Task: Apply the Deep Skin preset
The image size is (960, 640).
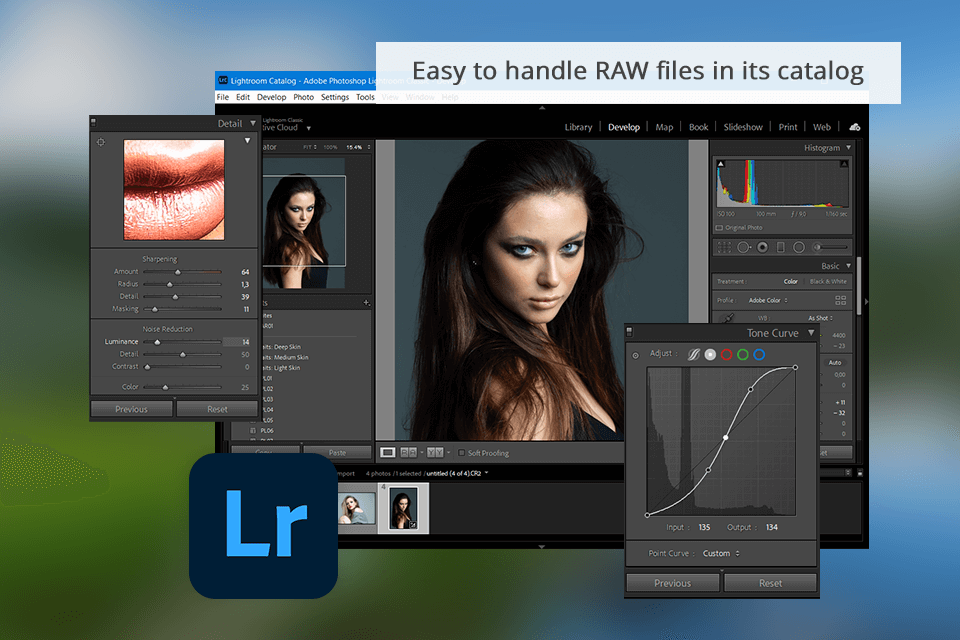Action: click(282, 347)
